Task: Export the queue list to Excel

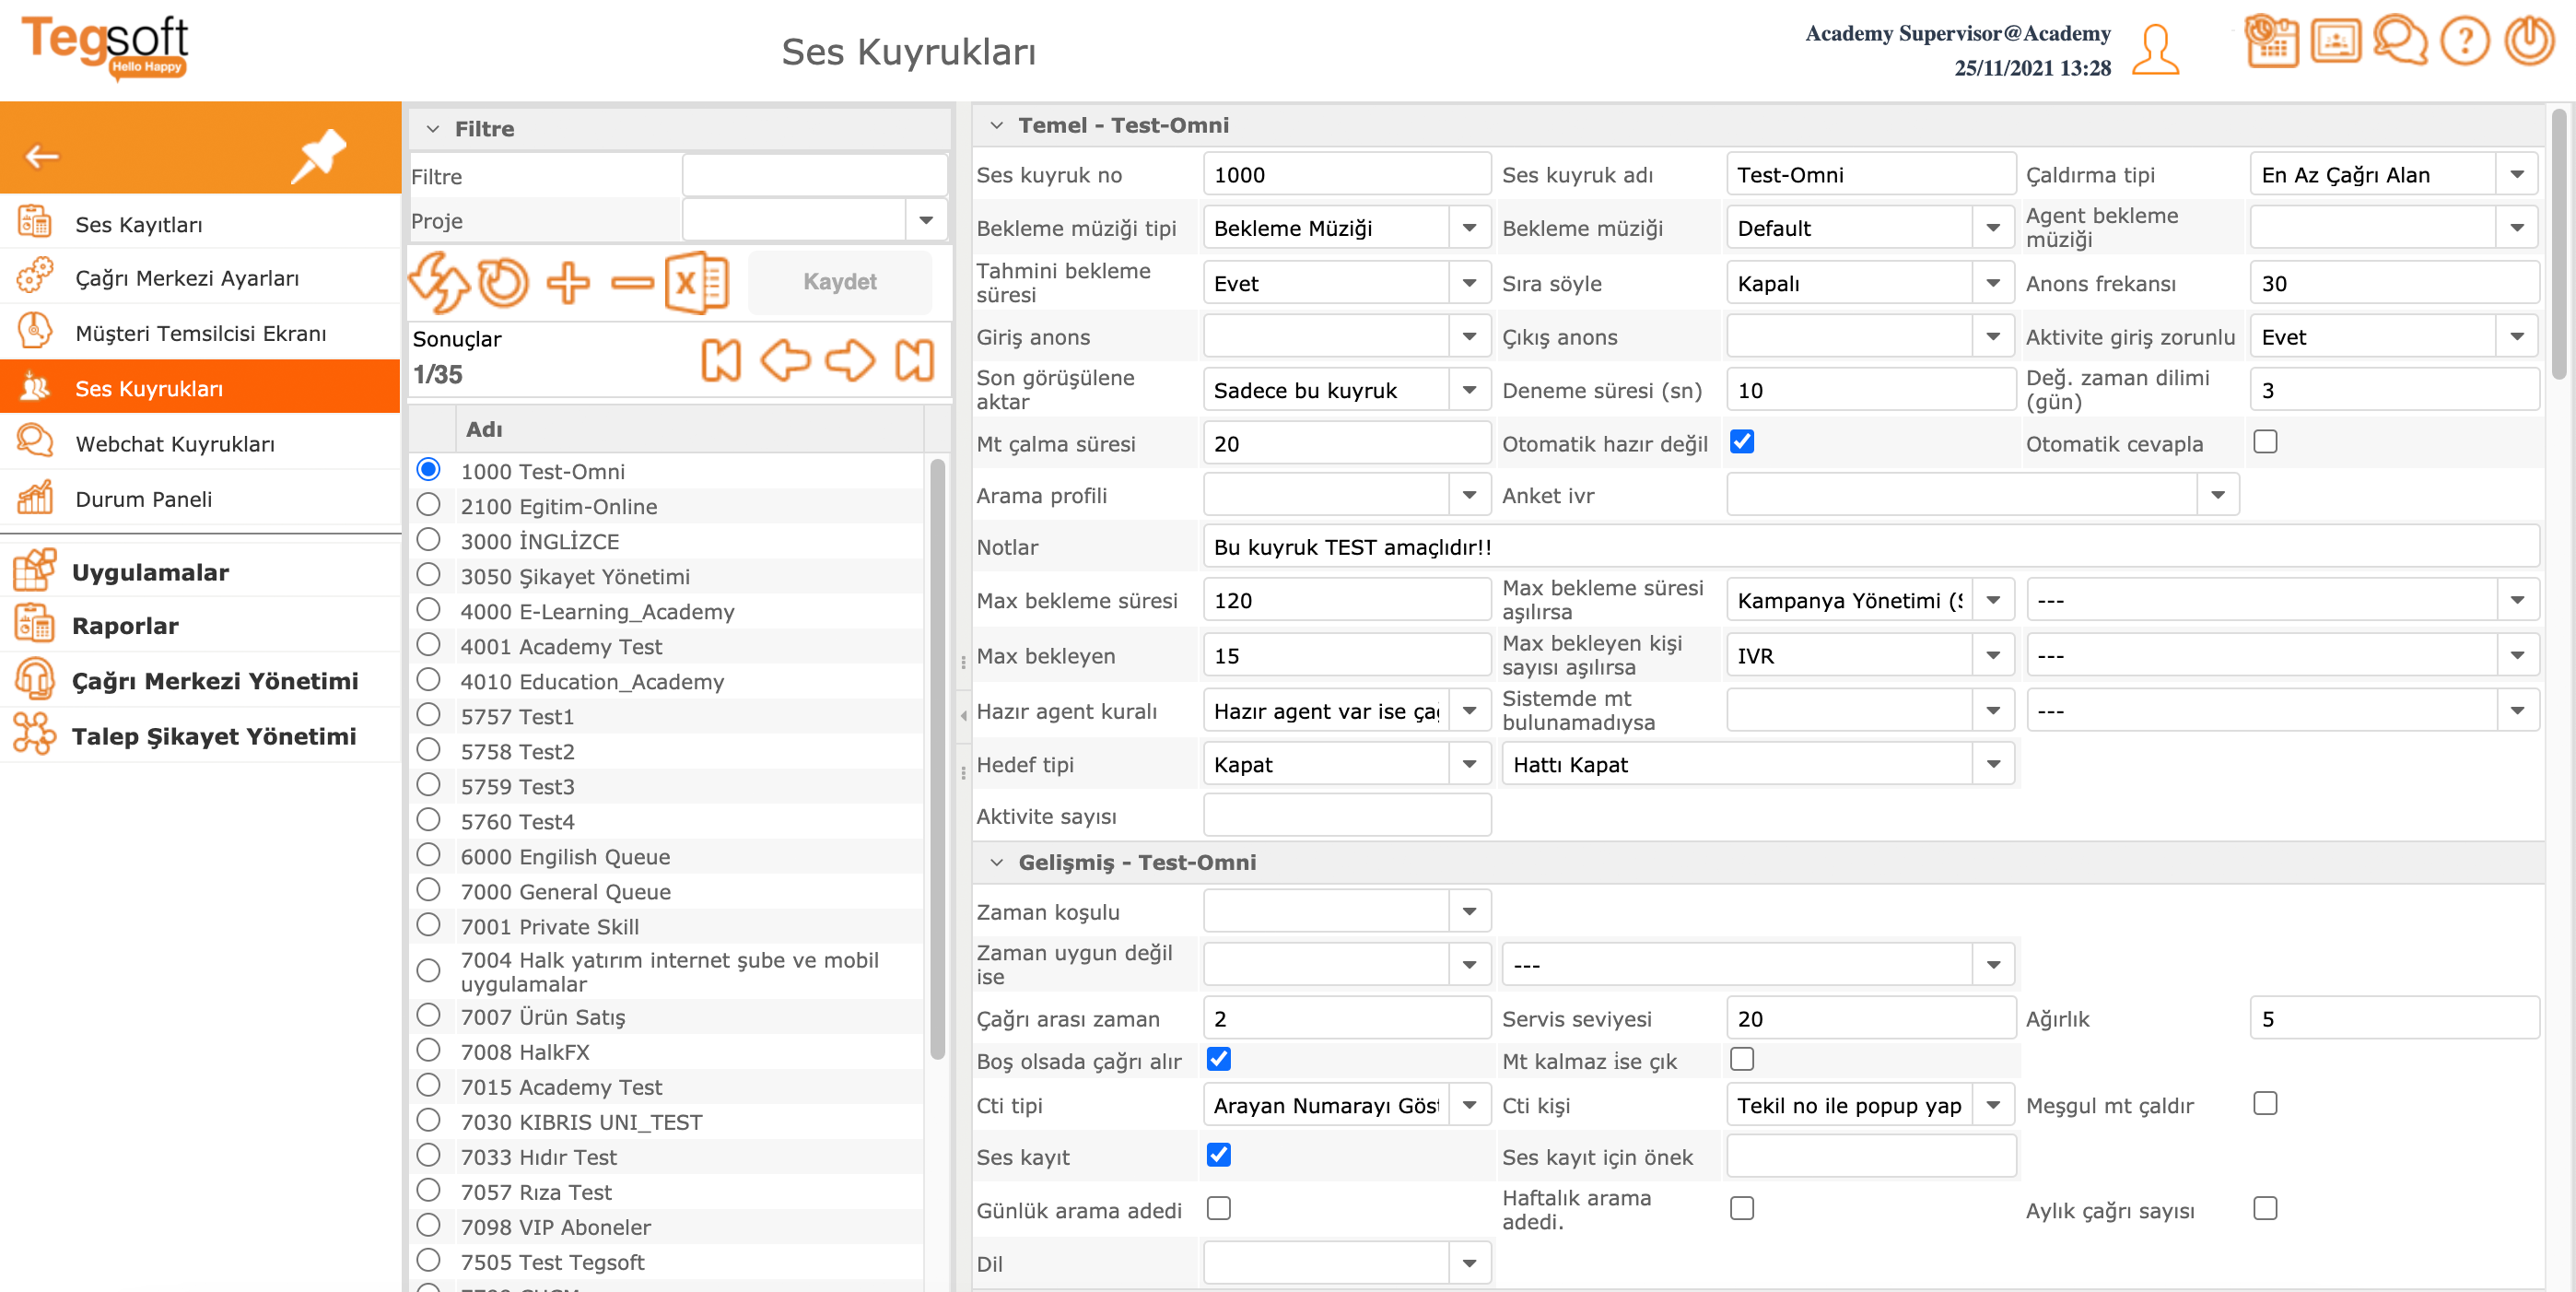Action: 697,283
